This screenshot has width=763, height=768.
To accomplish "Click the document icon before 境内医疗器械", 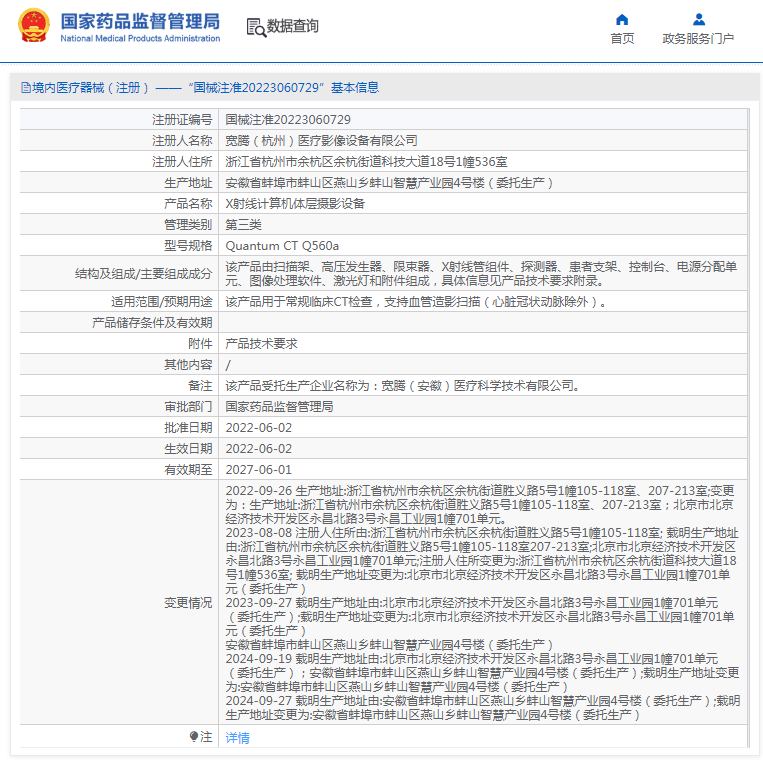I will (26, 88).
